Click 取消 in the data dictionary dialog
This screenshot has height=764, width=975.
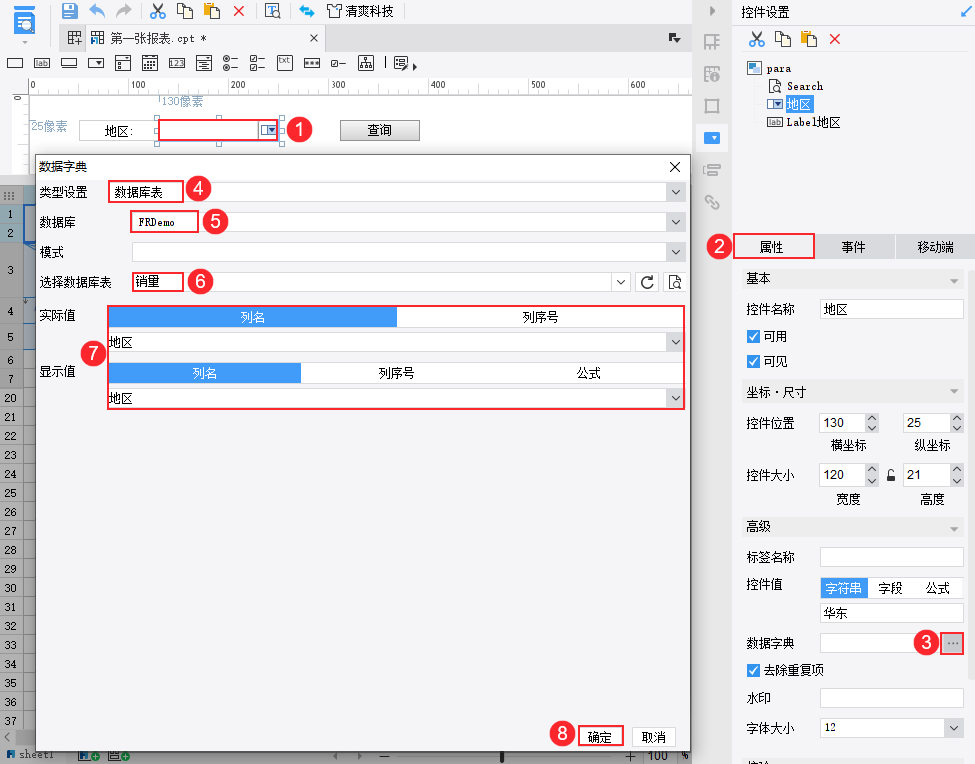coord(654,737)
